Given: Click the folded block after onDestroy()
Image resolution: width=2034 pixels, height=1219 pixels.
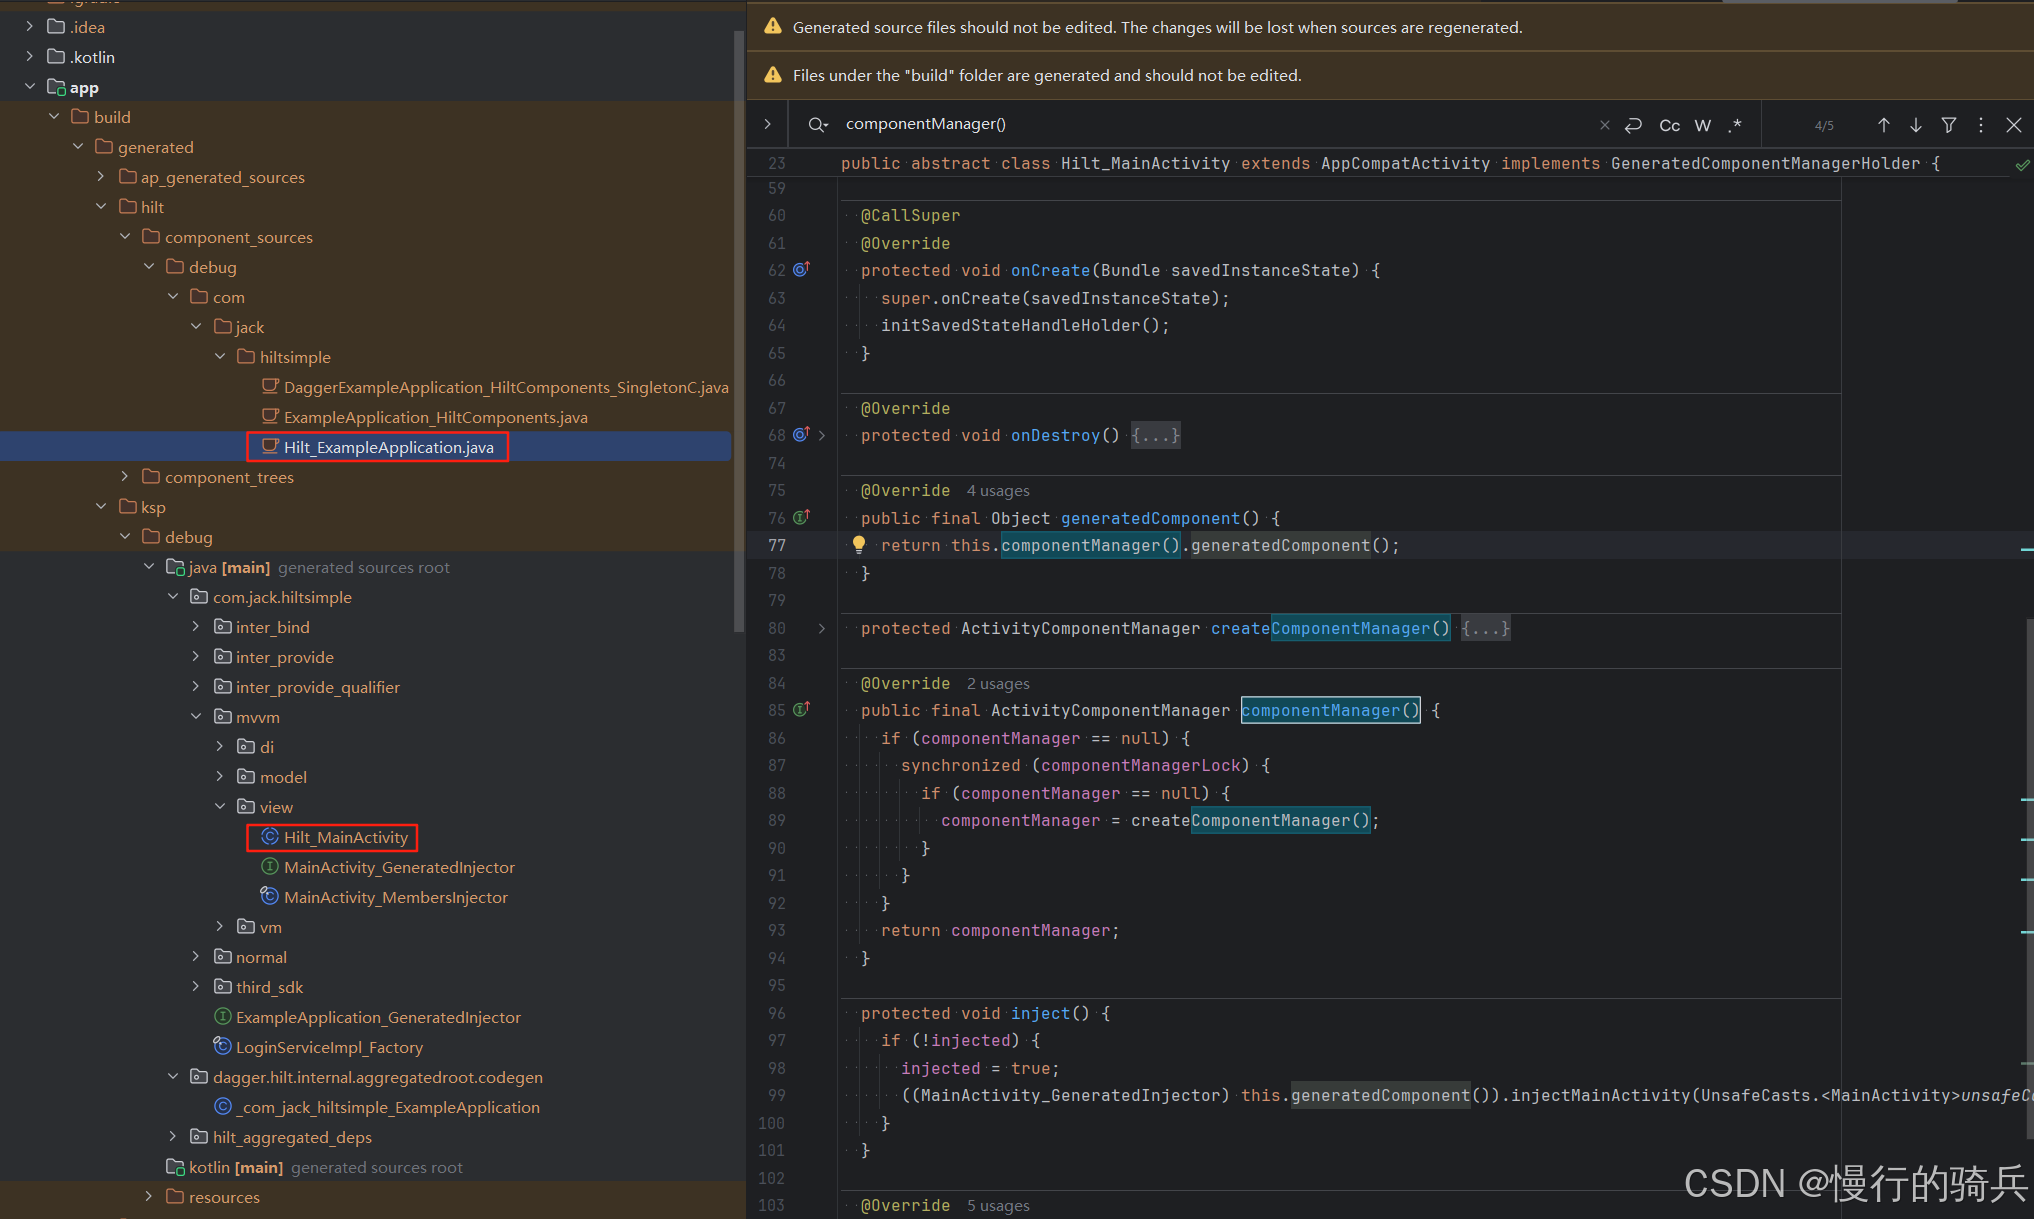Looking at the screenshot, I should (x=1155, y=436).
